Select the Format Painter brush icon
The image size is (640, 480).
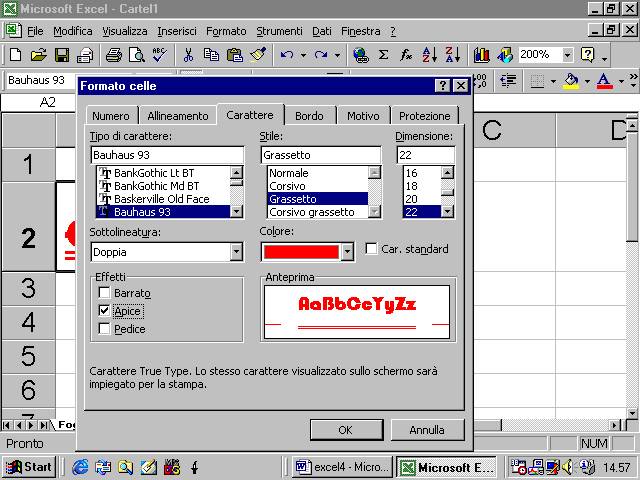coord(258,55)
